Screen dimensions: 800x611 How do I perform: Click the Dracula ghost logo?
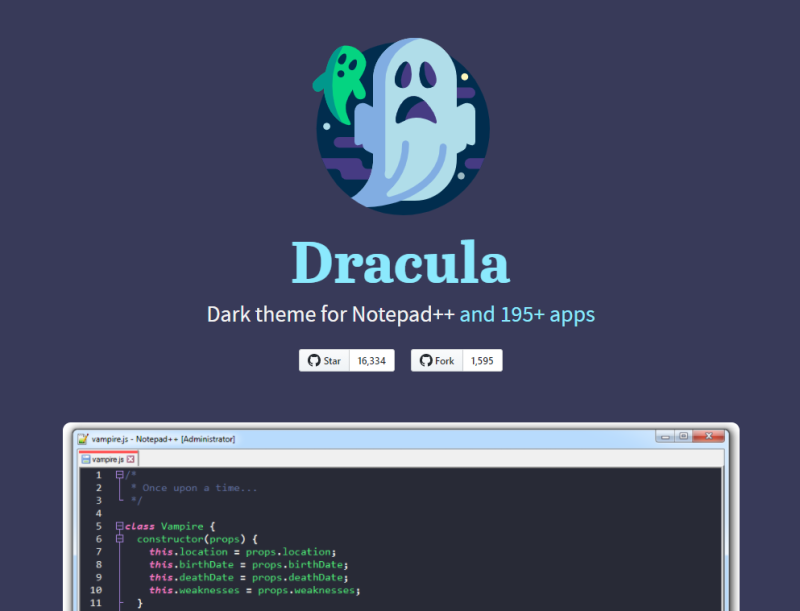pyautogui.click(x=401, y=126)
